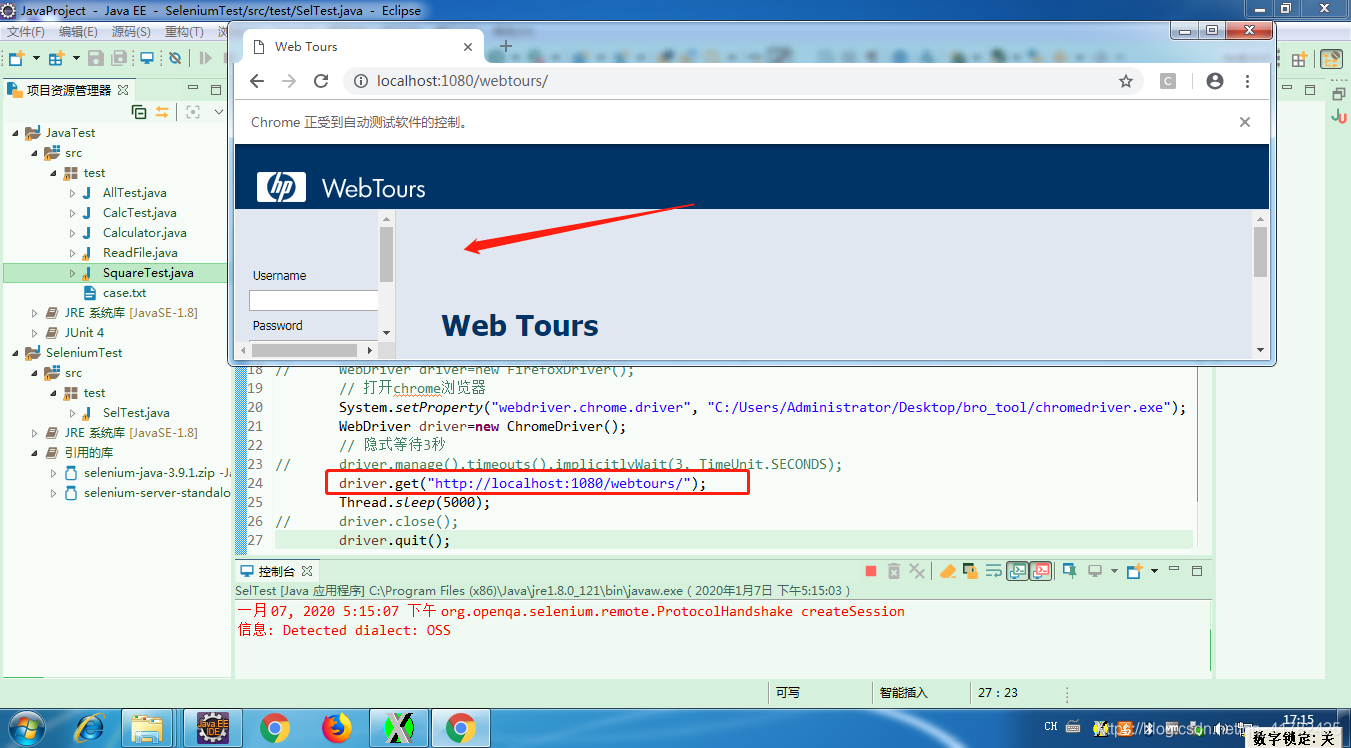The width and height of the screenshot is (1351, 748).
Task: Open the Chrome profile avatar icon
Action: [1215, 81]
